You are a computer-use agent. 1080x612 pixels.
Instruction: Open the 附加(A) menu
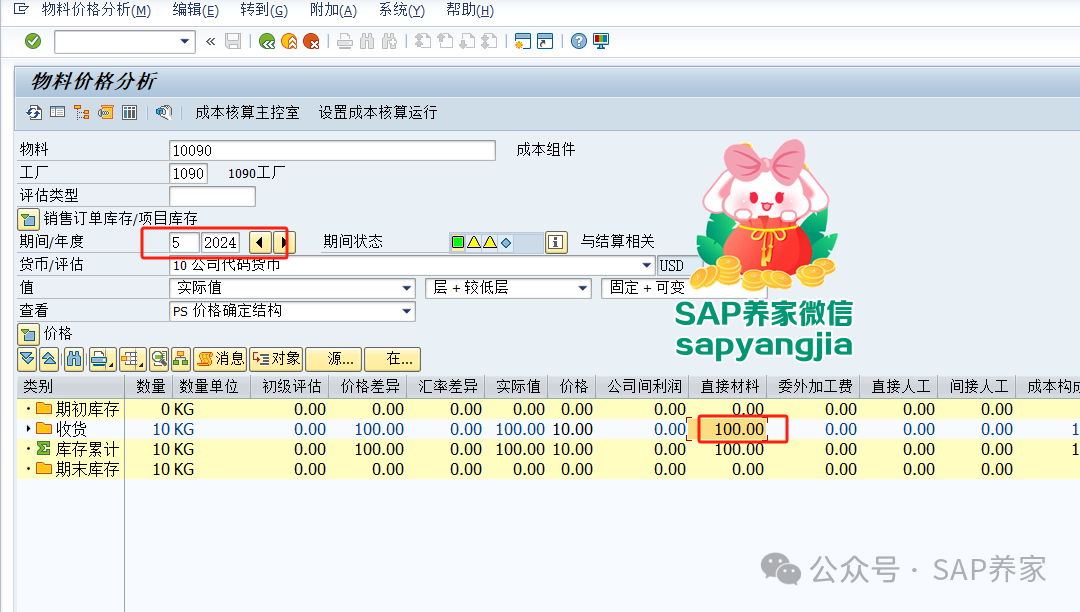333,10
